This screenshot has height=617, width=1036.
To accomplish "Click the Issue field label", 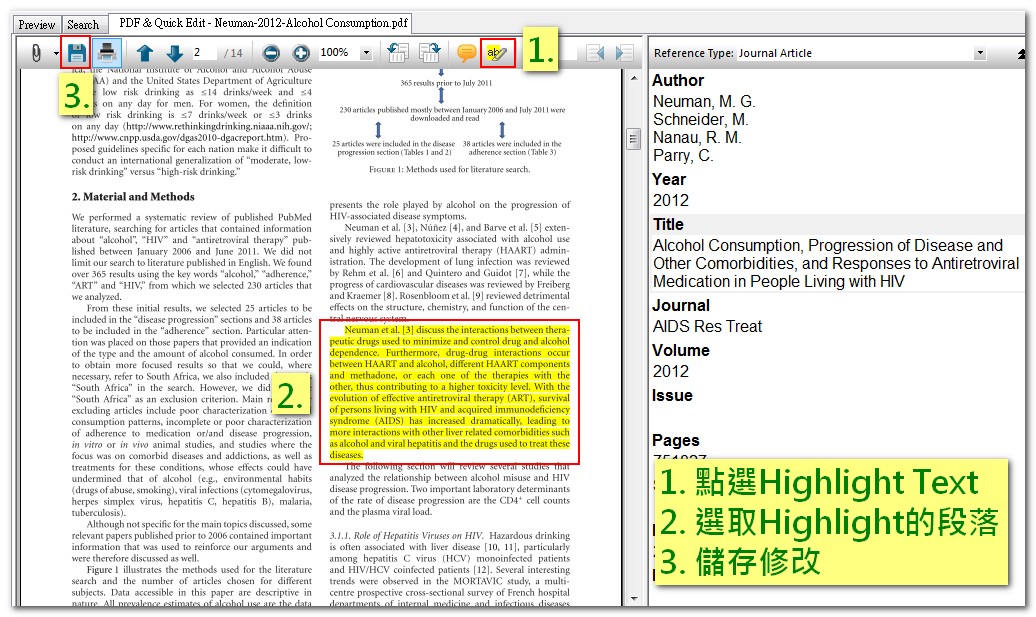I will pyautogui.click(x=673, y=395).
